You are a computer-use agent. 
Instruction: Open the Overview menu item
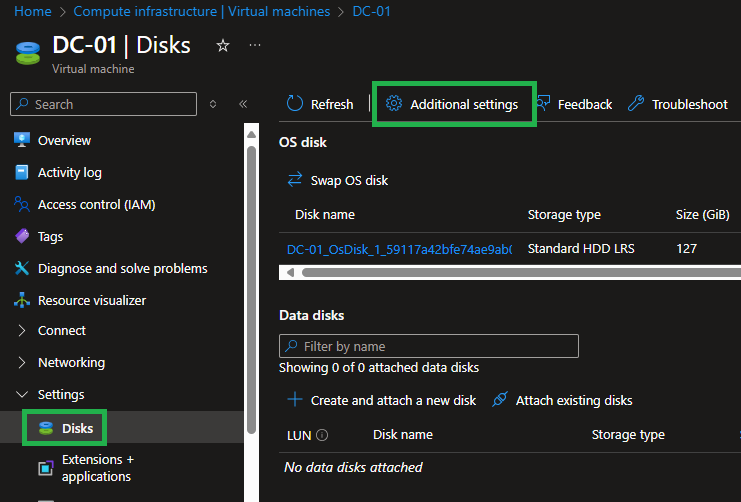coord(64,141)
